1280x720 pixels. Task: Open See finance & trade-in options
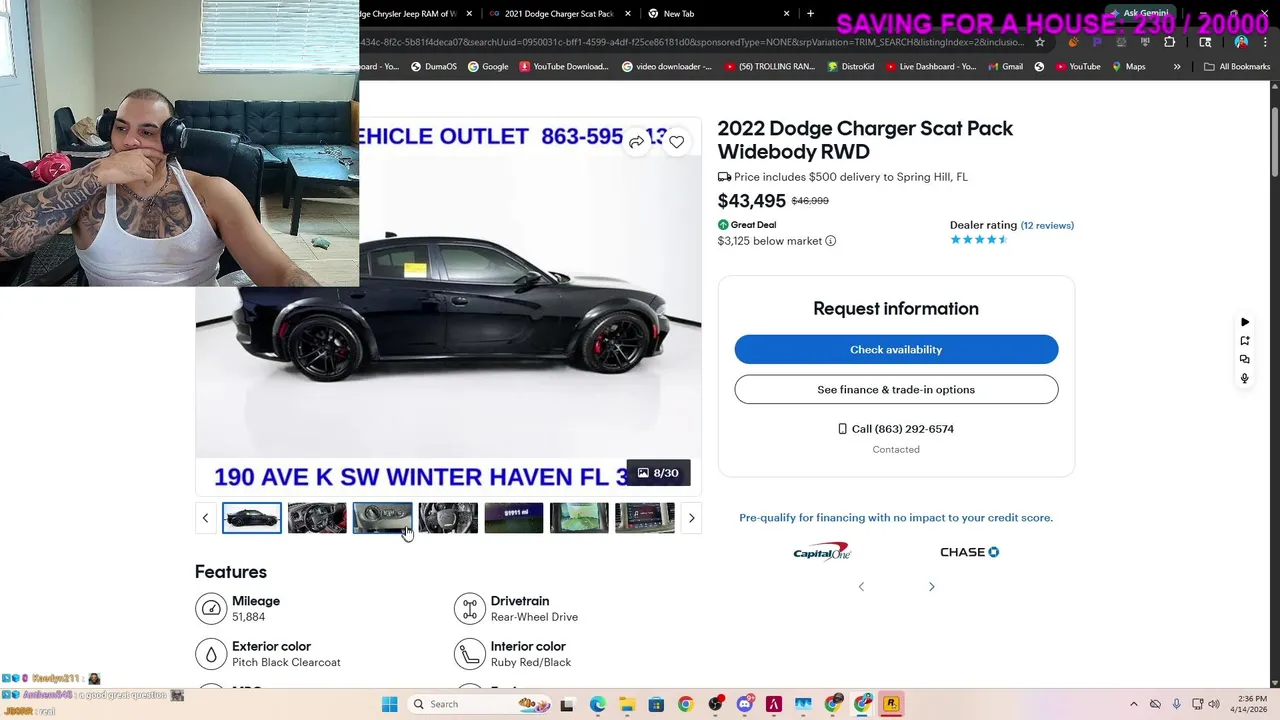(896, 389)
